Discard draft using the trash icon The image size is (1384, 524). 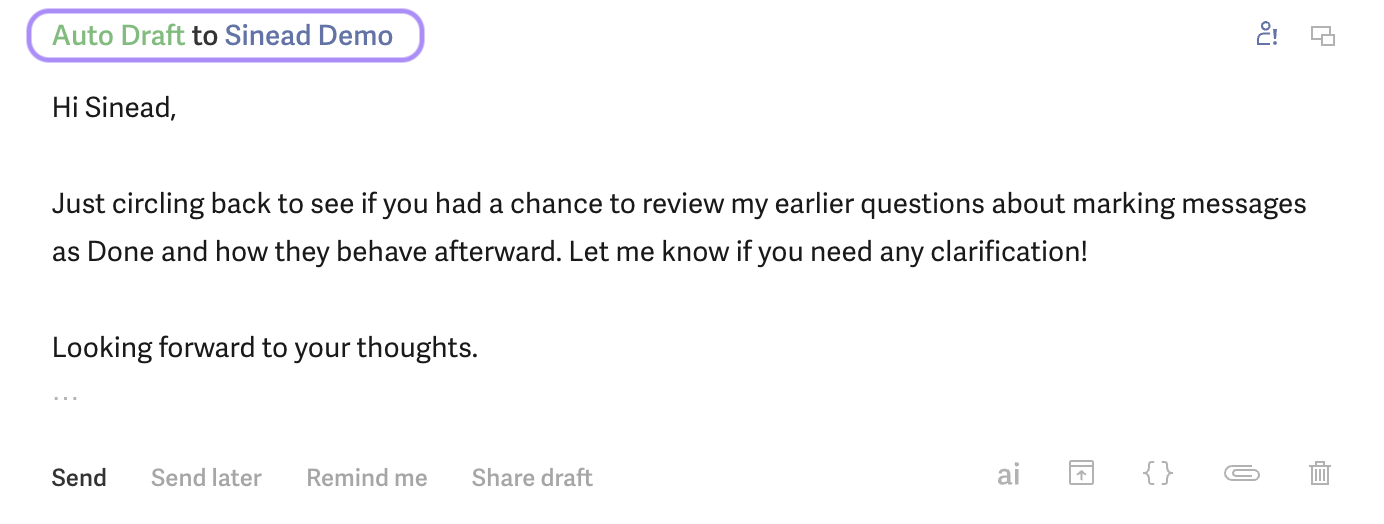1320,473
